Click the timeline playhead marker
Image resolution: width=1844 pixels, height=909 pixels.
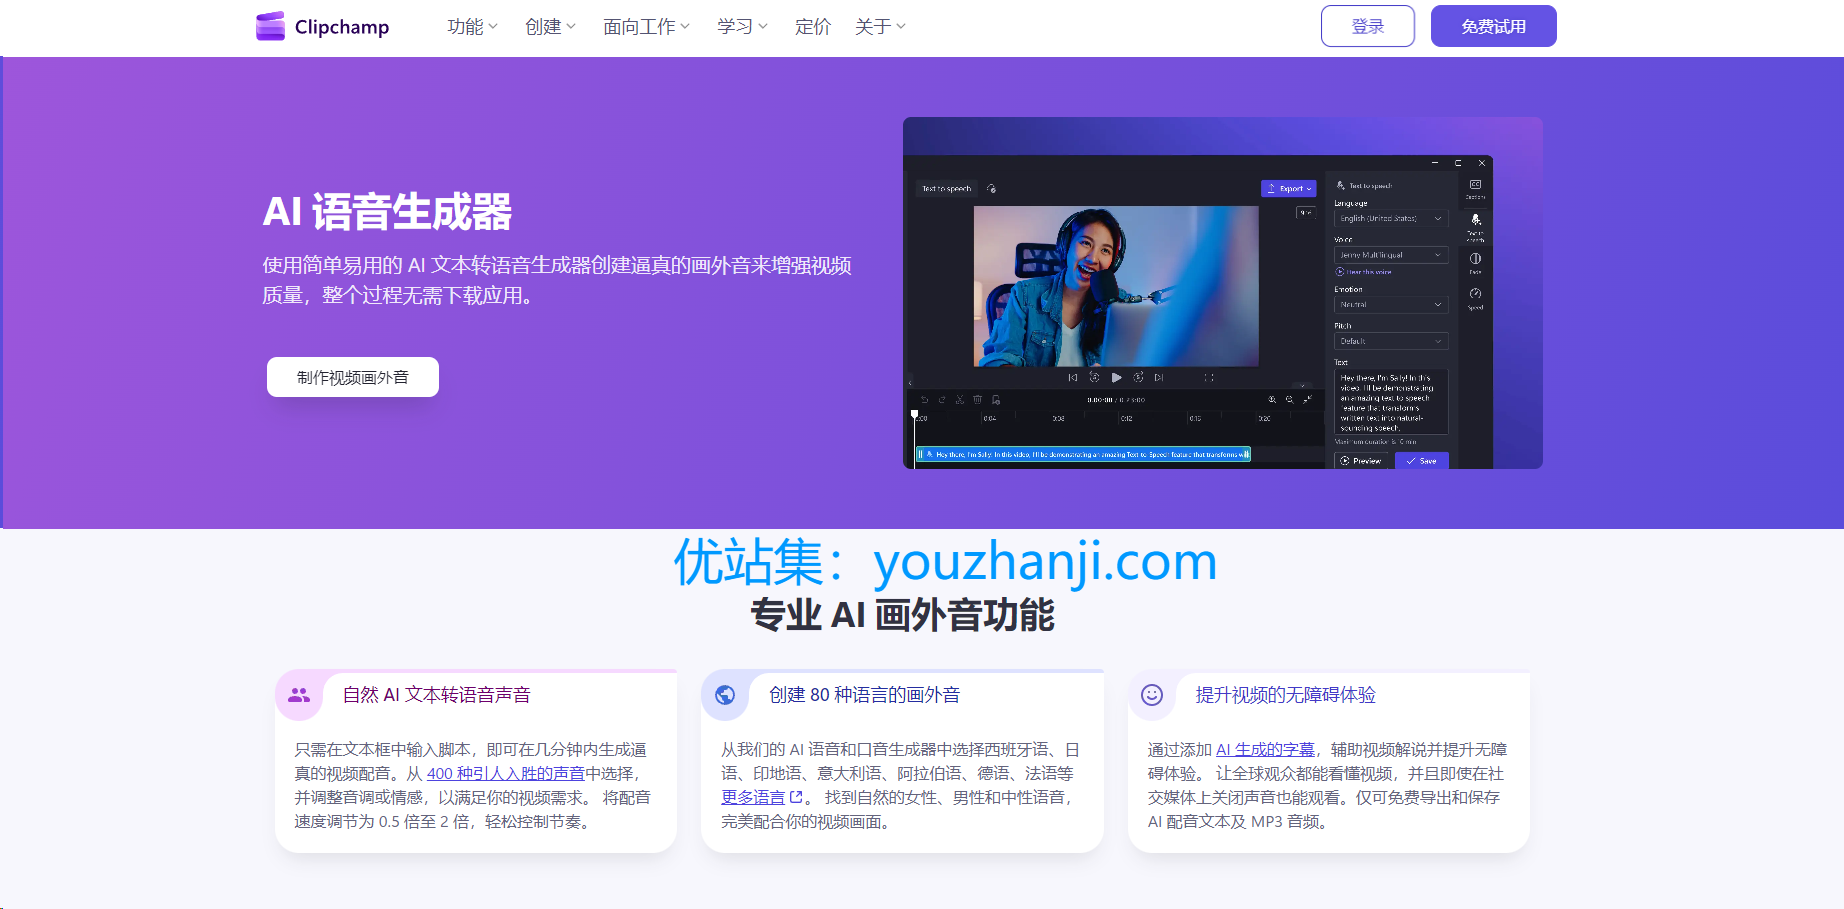[914, 414]
